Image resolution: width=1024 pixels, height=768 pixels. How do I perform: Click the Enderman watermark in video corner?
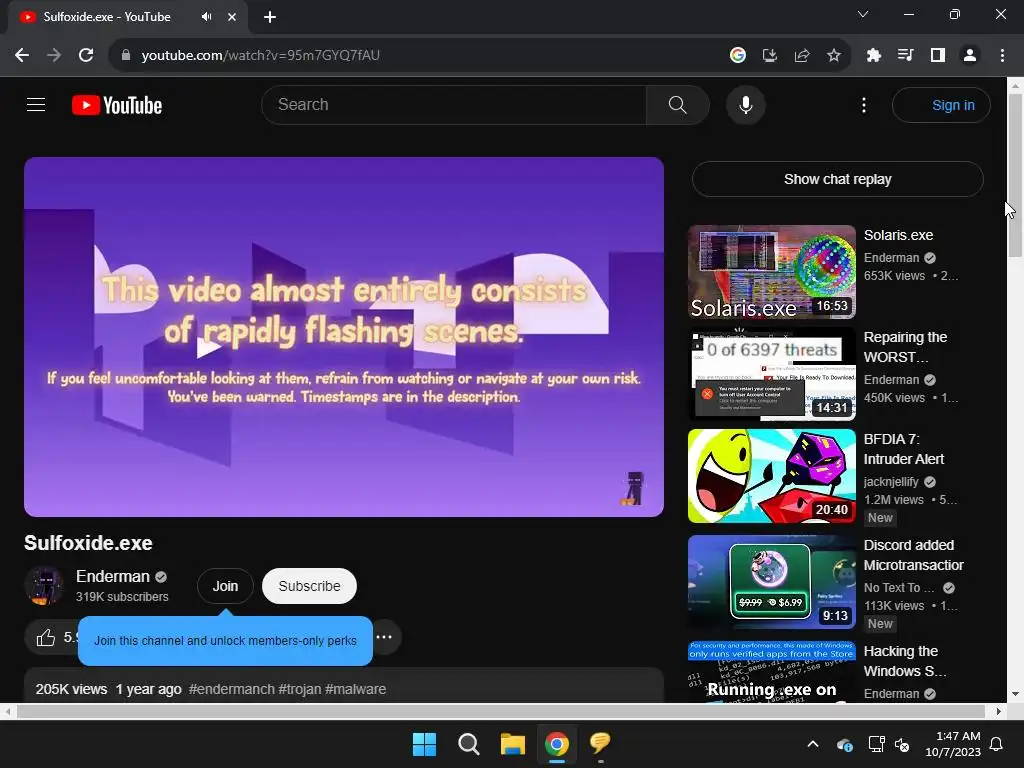632,488
